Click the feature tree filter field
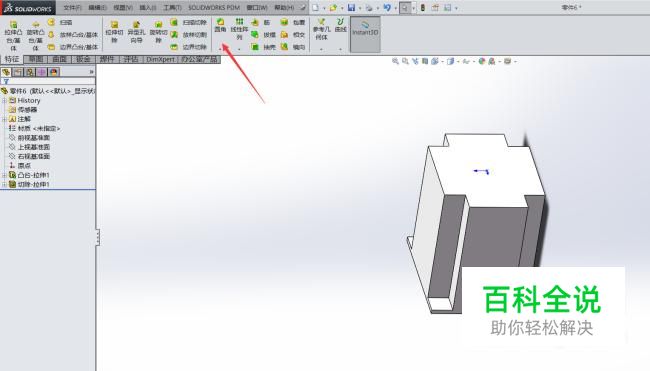650x371 pixels. (x=48, y=81)
